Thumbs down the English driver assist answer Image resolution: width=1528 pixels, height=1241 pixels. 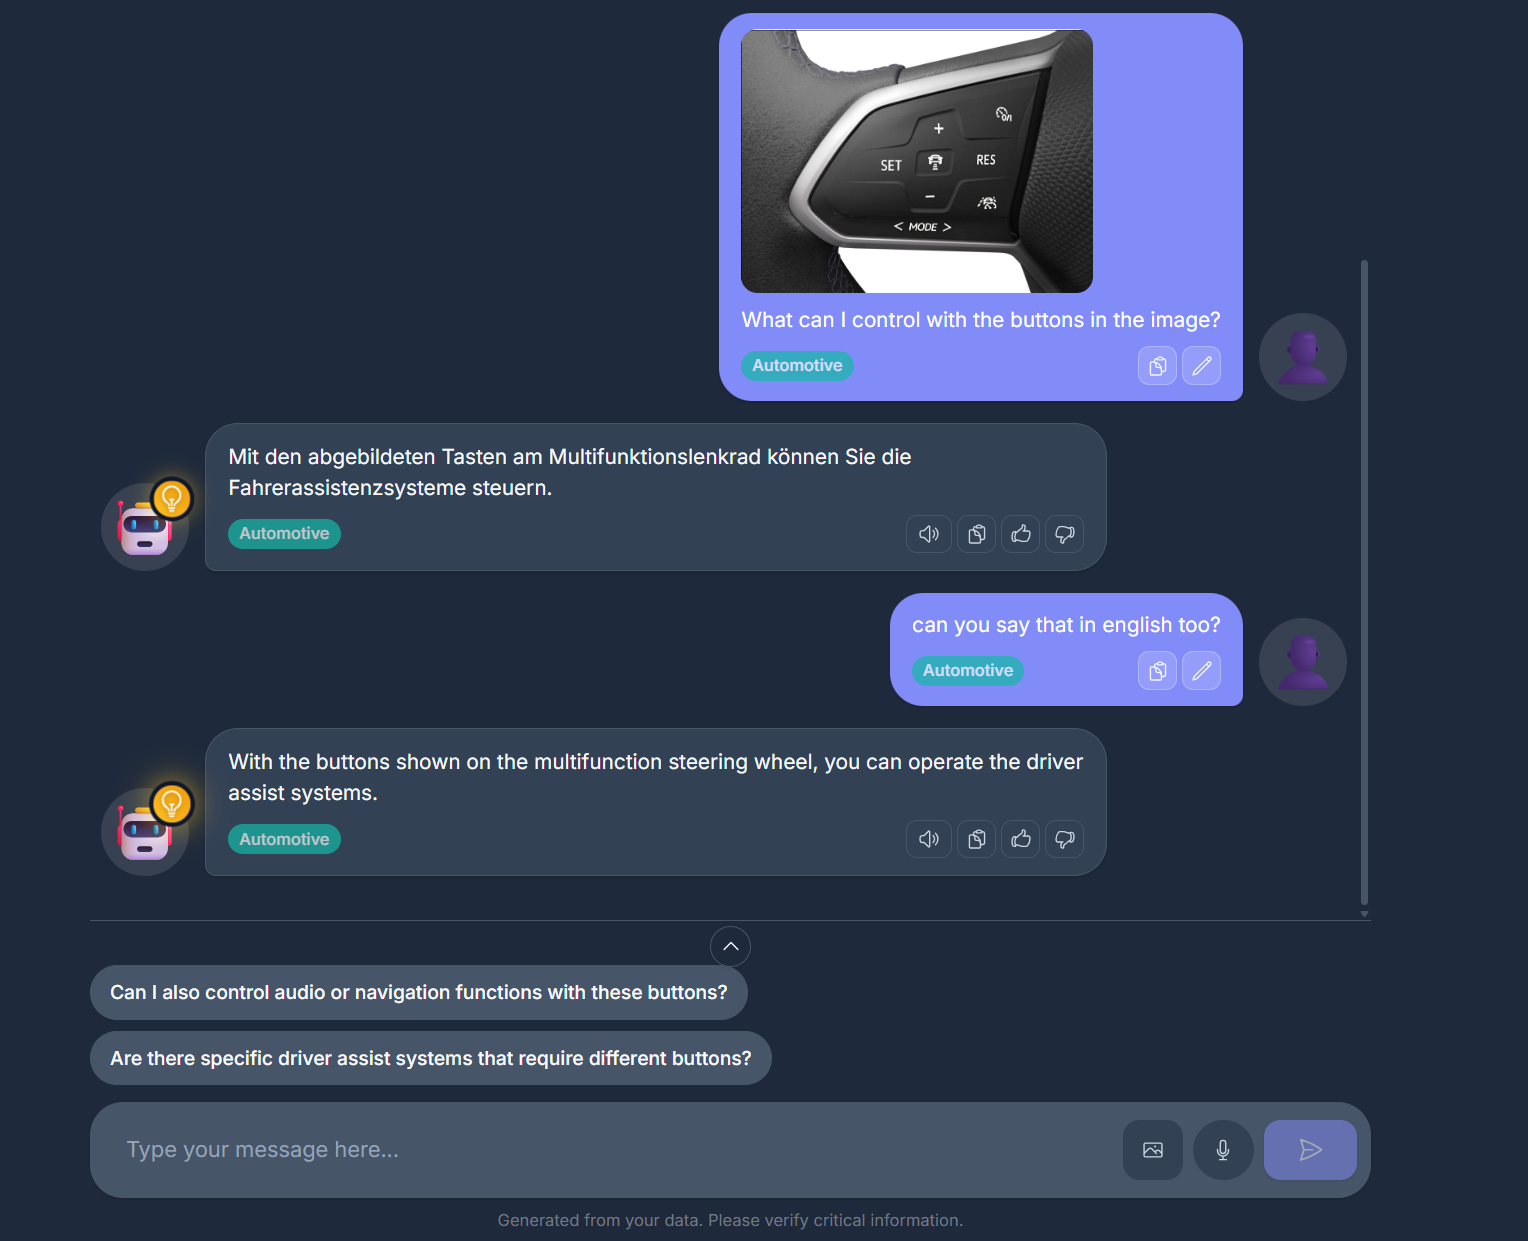1065,839
